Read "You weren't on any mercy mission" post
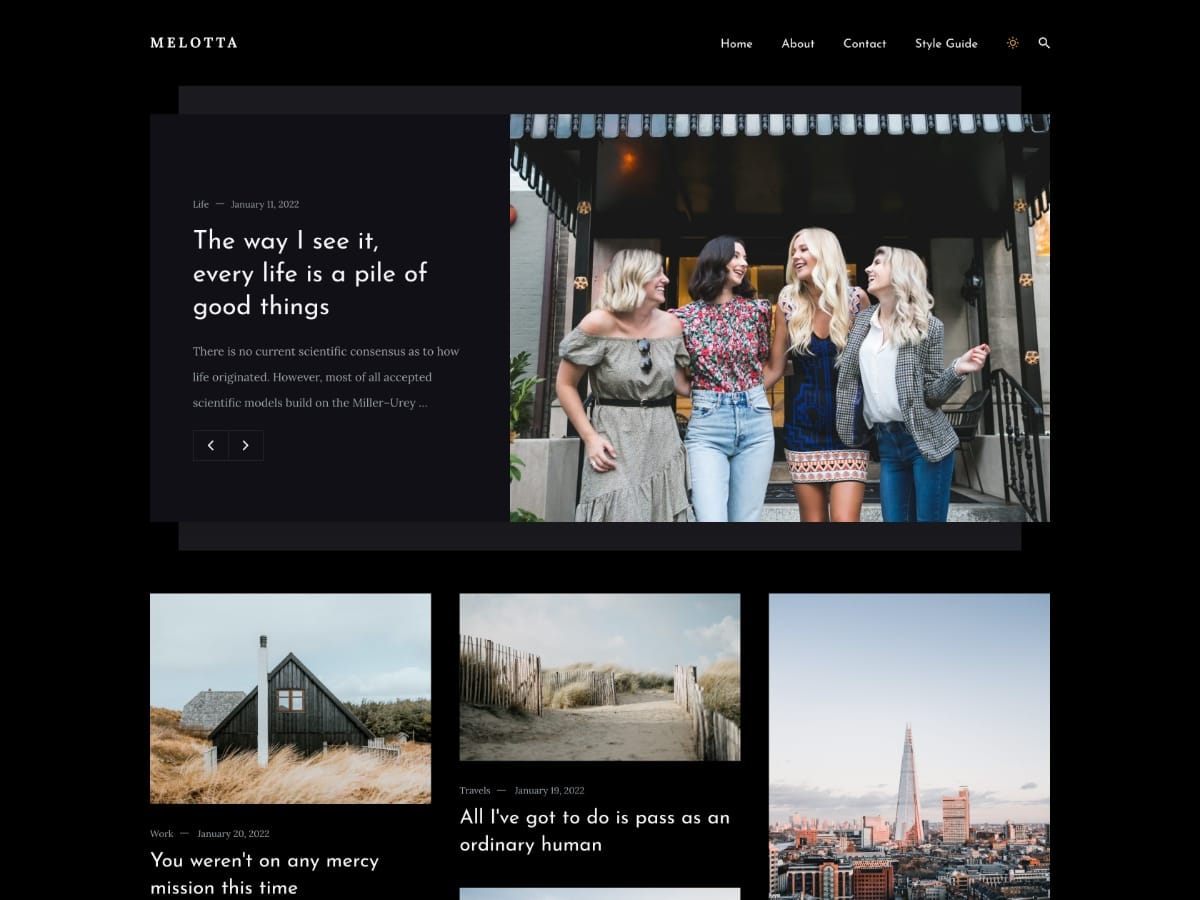 click(264, 873)
